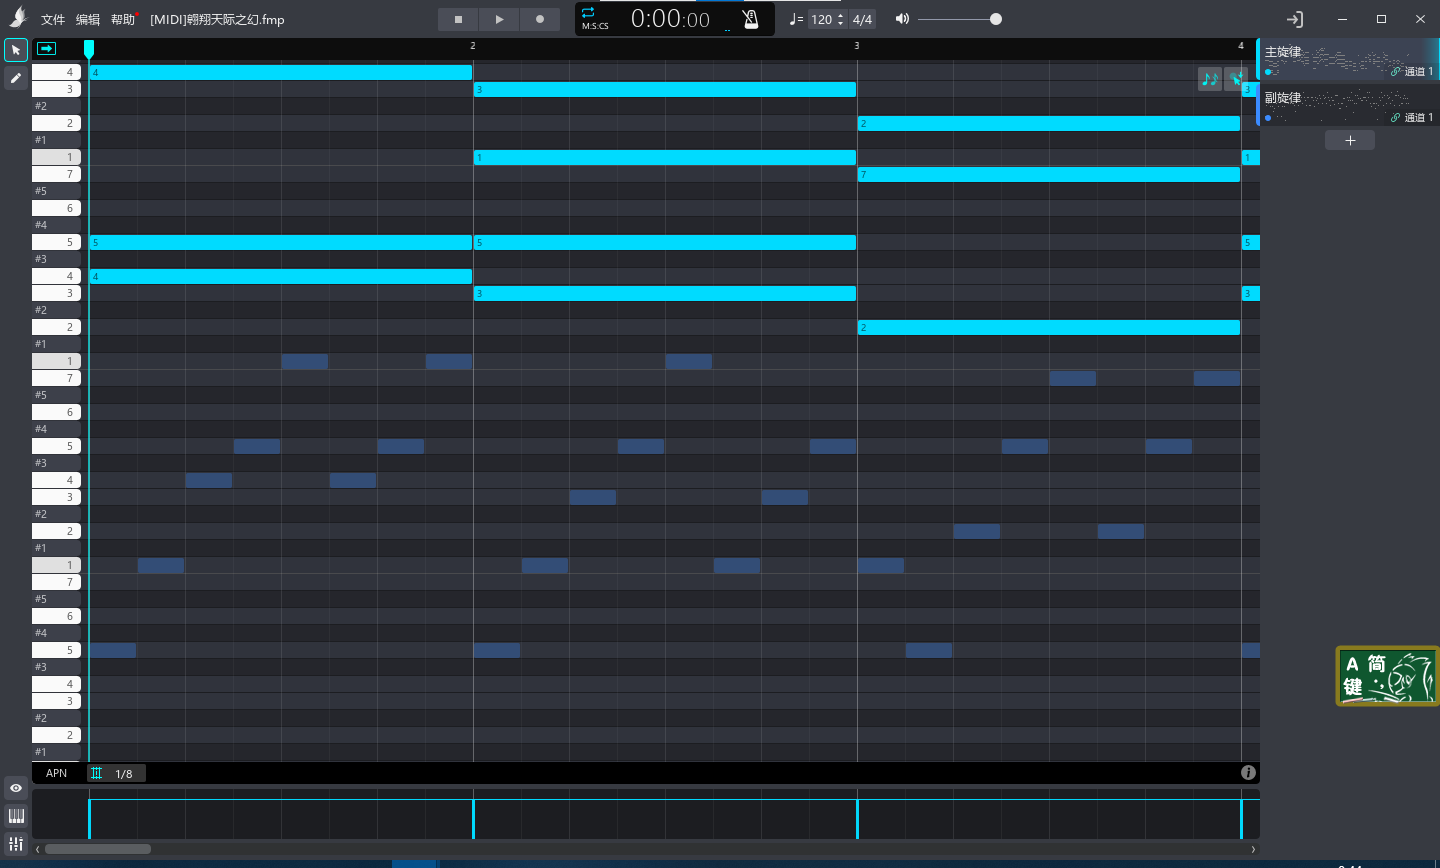
Task: Toggle loop playback icon
Action: 588,12
